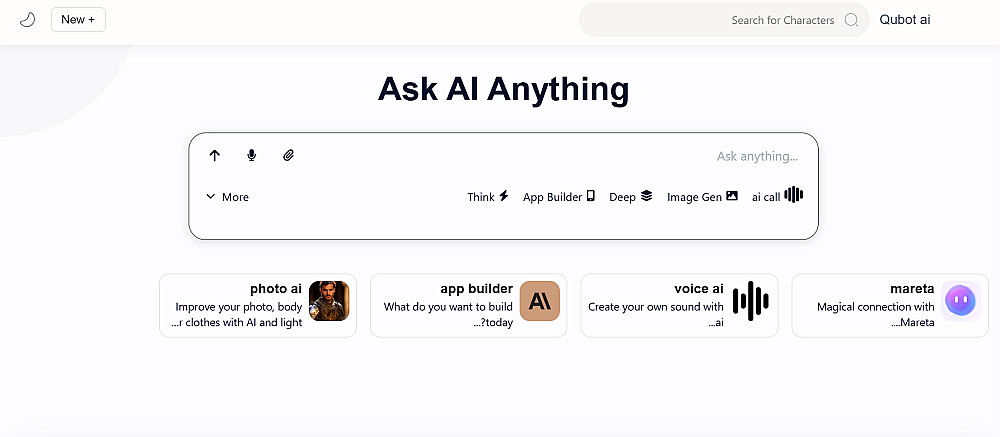Attach a file with paperclip icon
This screenshot has height=437, width=1000.
(x=289, y=155)
